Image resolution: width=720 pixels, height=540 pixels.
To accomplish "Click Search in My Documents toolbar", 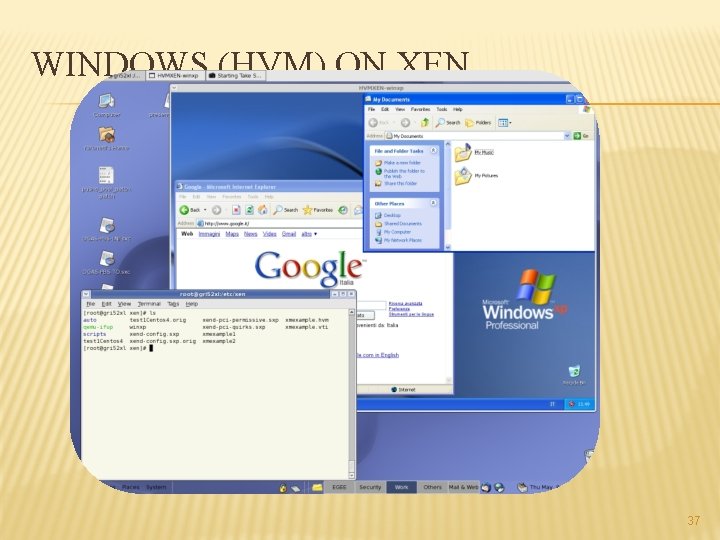I will click(x=448, y=123).
